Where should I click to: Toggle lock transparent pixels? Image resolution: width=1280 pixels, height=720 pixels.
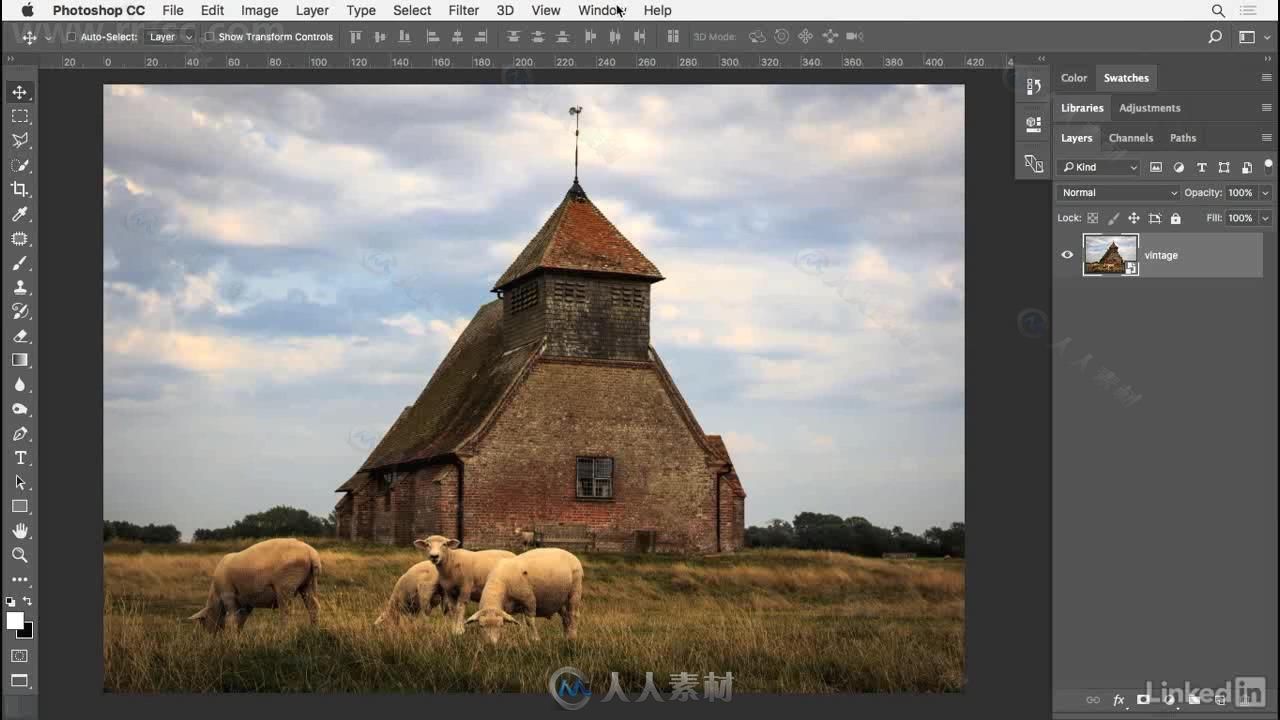(1092, 218)
